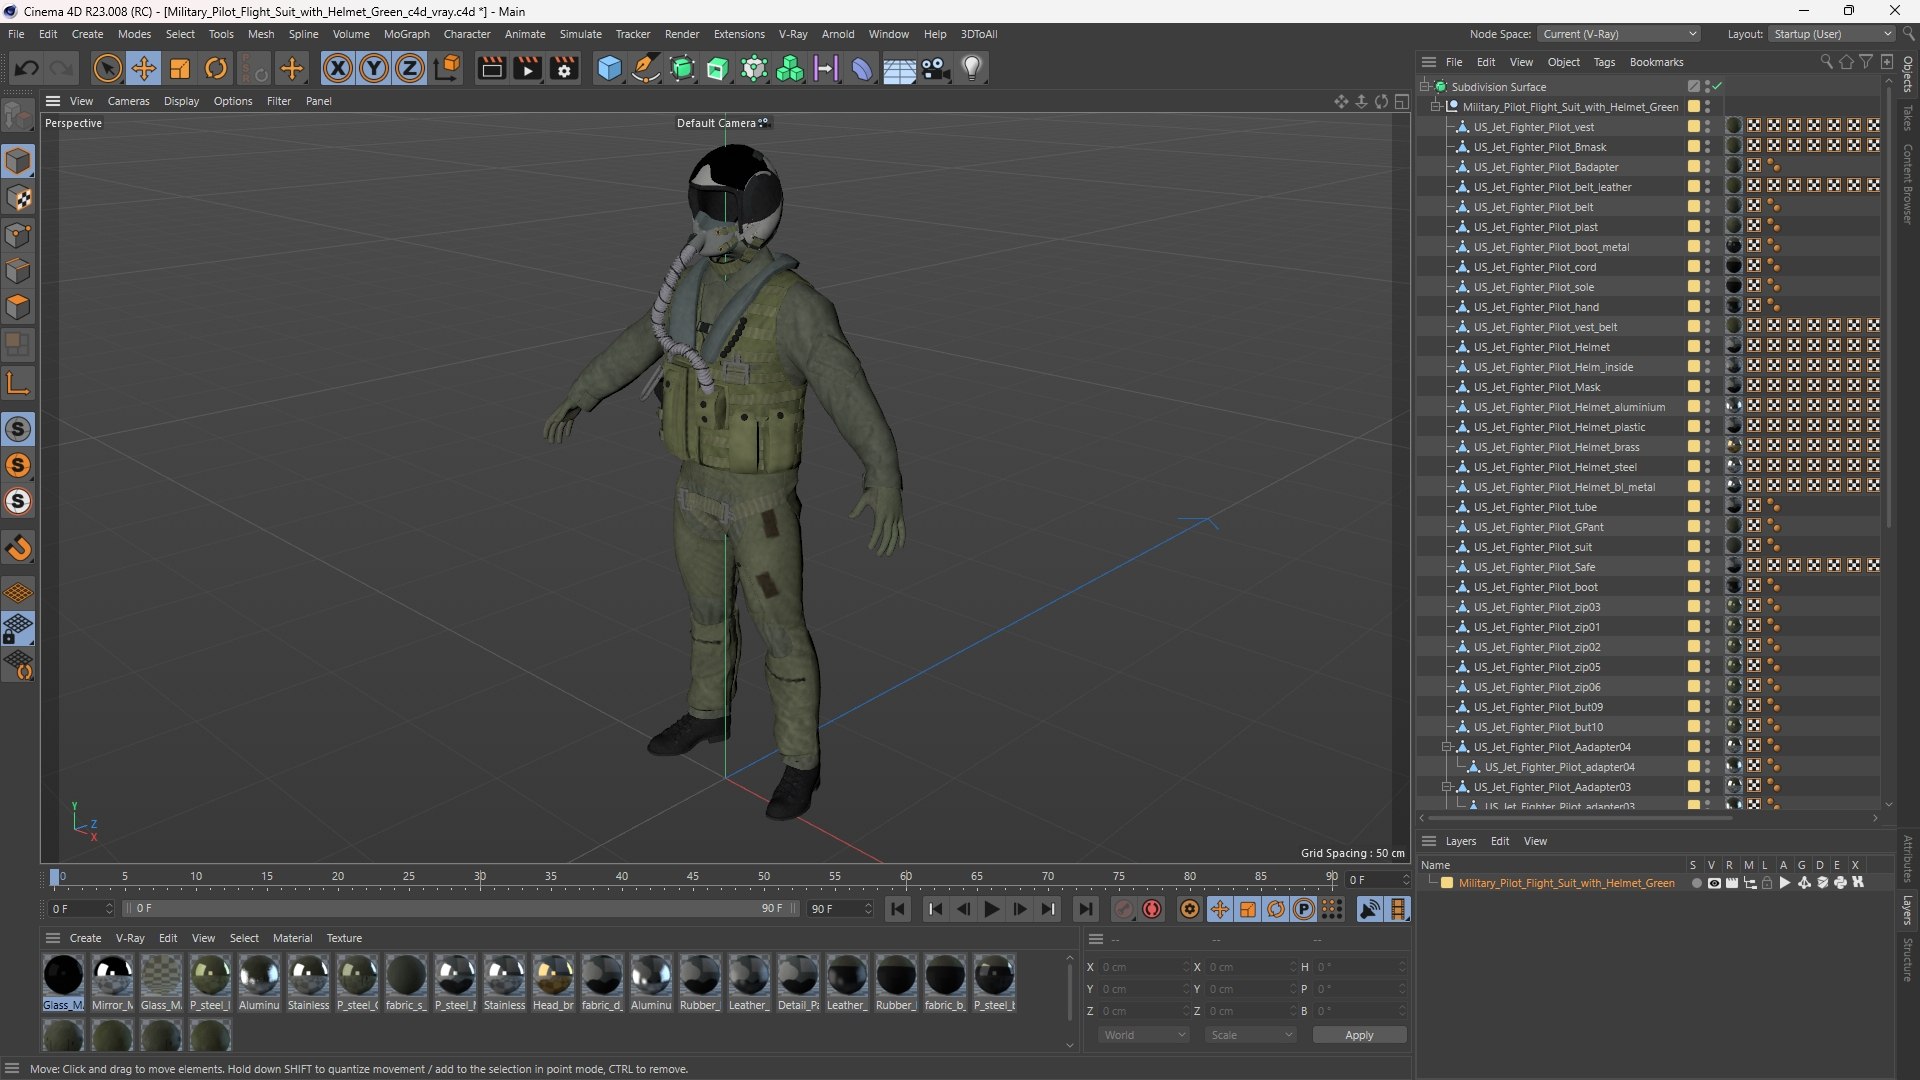The height and width of the screenshot is (1080, 1920).
Task: Open the MoGraph menu
Action: coord(406,34)
